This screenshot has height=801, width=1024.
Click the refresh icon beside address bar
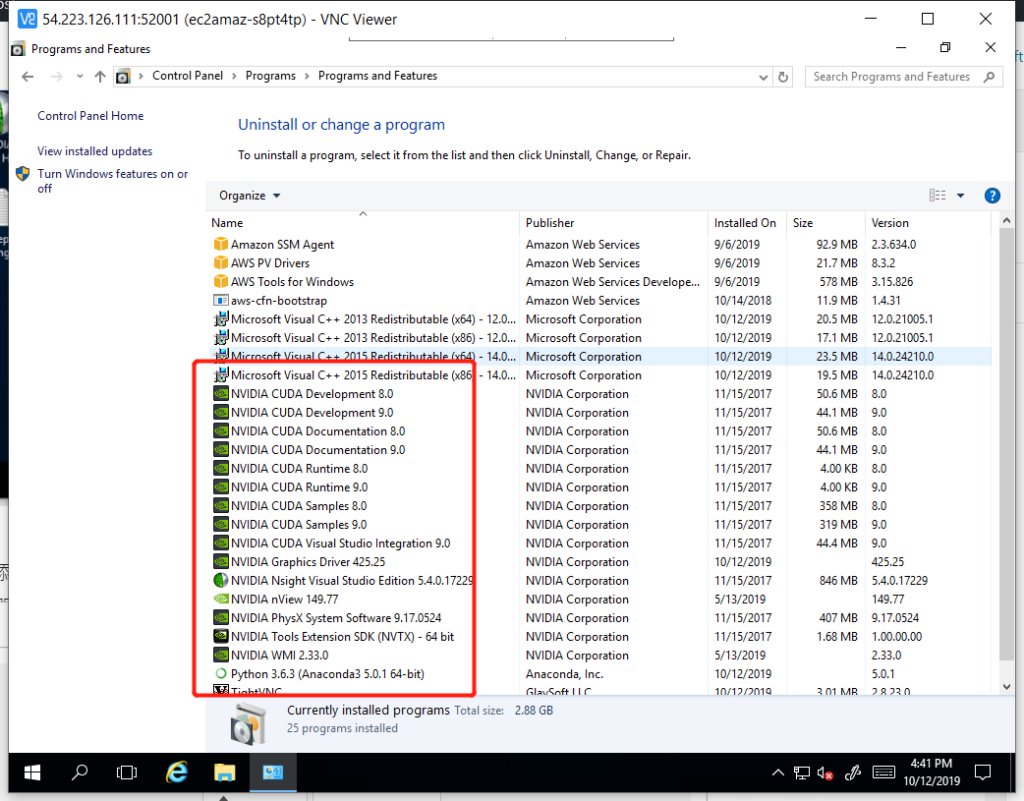coord(785,77)
